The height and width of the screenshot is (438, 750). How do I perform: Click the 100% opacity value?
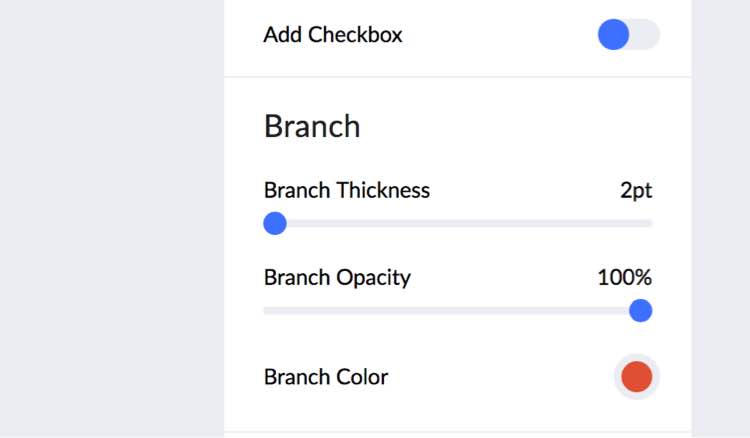pos(625,277)
